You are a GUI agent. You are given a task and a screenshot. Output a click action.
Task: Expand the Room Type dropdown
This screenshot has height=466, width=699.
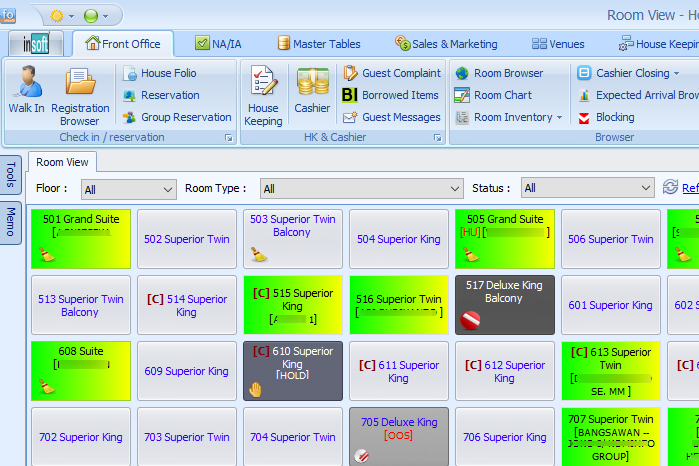[x=454, y=189]
